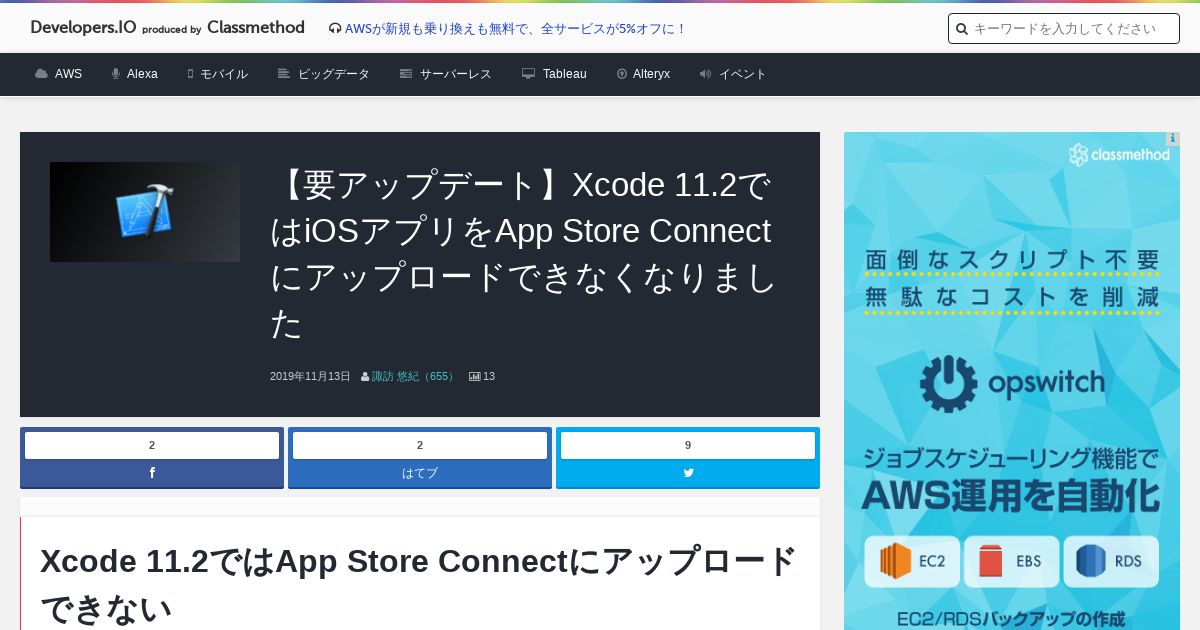
Task: Click the list icon next to ビッグデータ
Action: tap(284, 74)
